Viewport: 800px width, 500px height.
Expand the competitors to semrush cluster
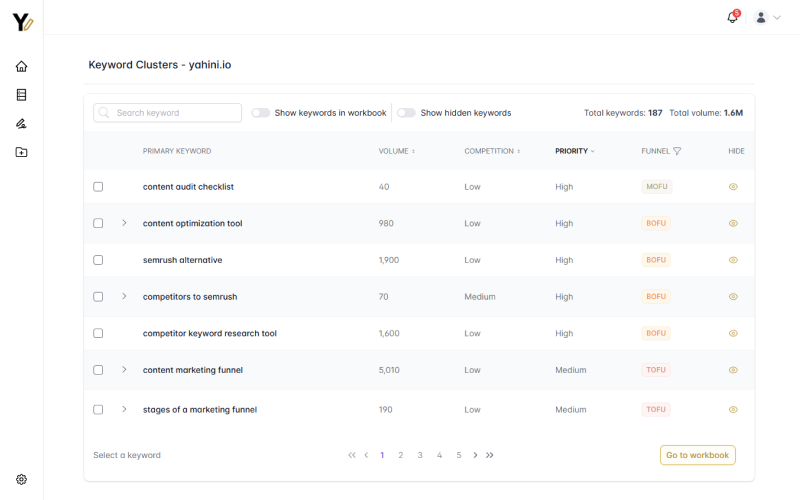[x=124, y=296]
